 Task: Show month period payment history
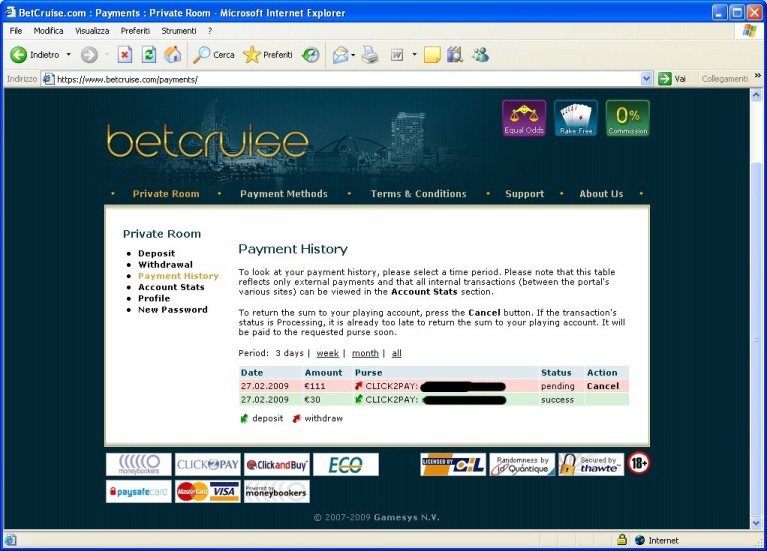[x=365, y=353]
